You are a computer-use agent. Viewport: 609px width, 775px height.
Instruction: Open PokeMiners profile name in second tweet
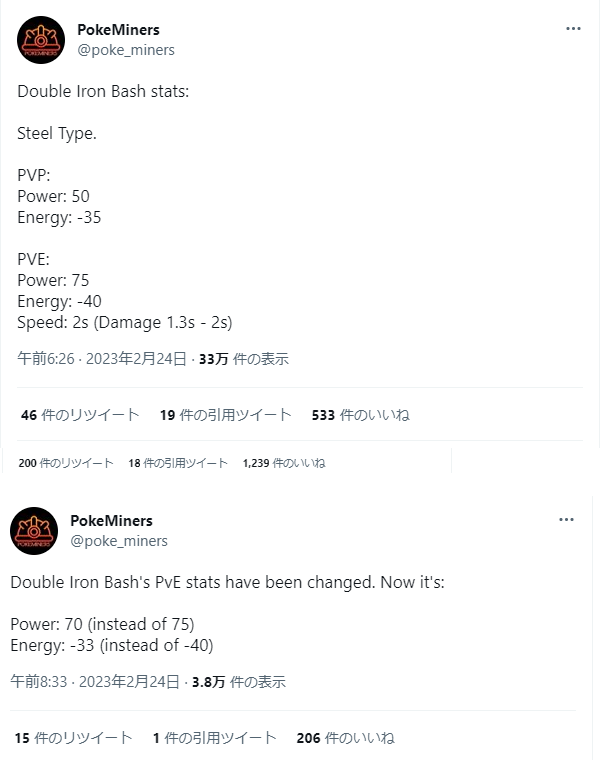111,520
